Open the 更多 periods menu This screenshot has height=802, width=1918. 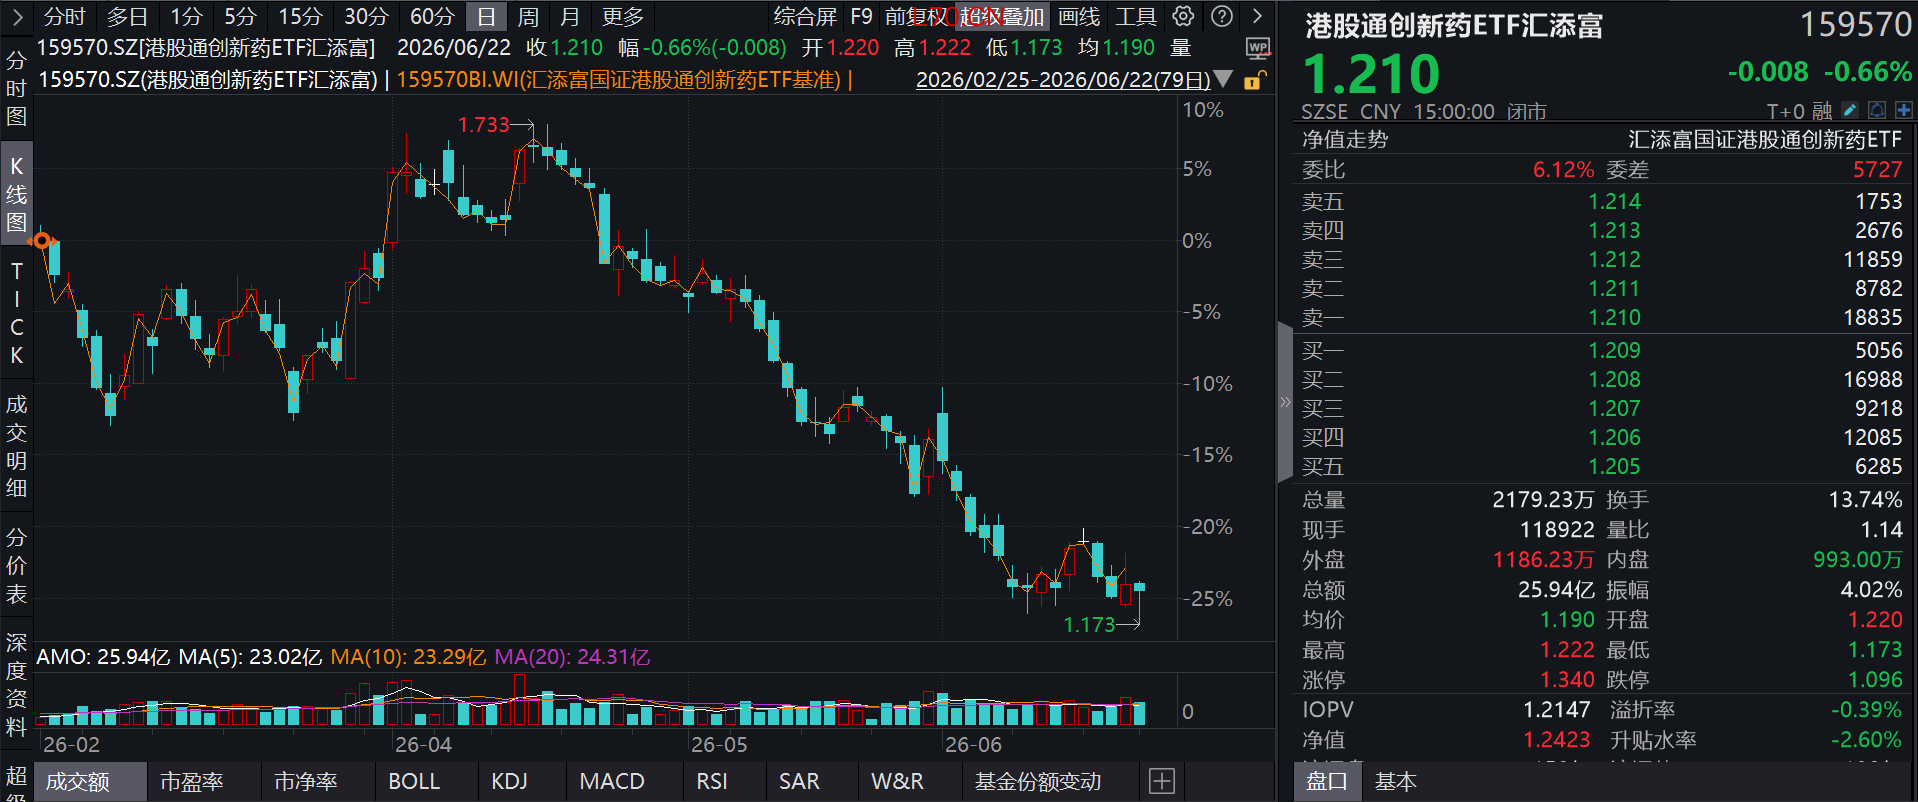[623, 16]
